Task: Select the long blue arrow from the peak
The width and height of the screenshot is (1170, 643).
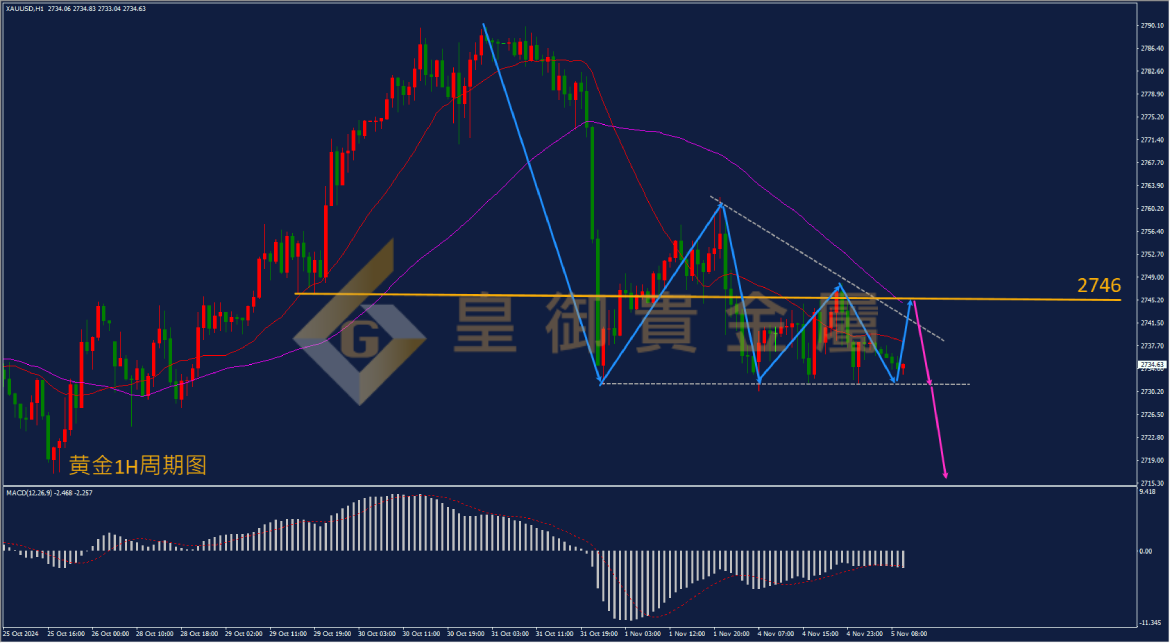Action: 542,203
